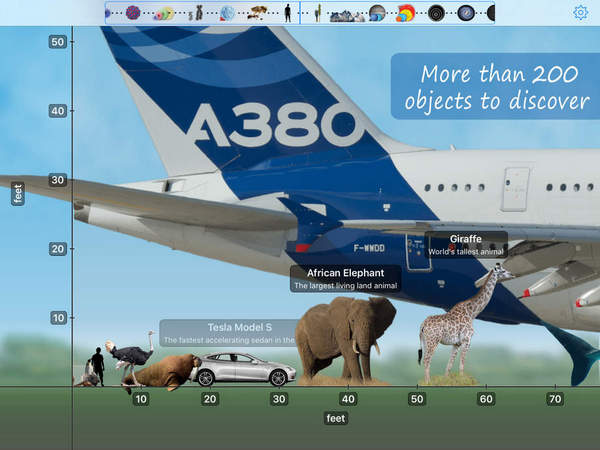Select the African elephant image
This screenshot has height=450, width=600.
click(344, 340)
